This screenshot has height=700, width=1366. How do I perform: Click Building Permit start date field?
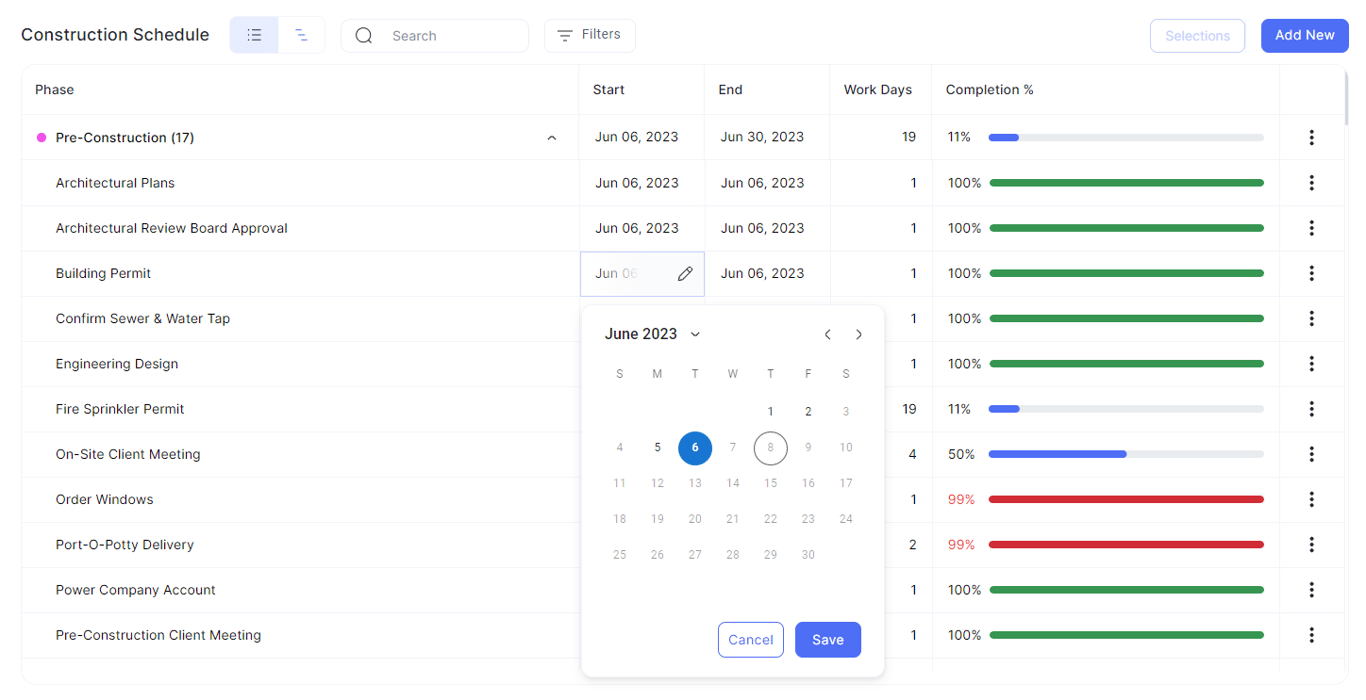tap(642, 274)
